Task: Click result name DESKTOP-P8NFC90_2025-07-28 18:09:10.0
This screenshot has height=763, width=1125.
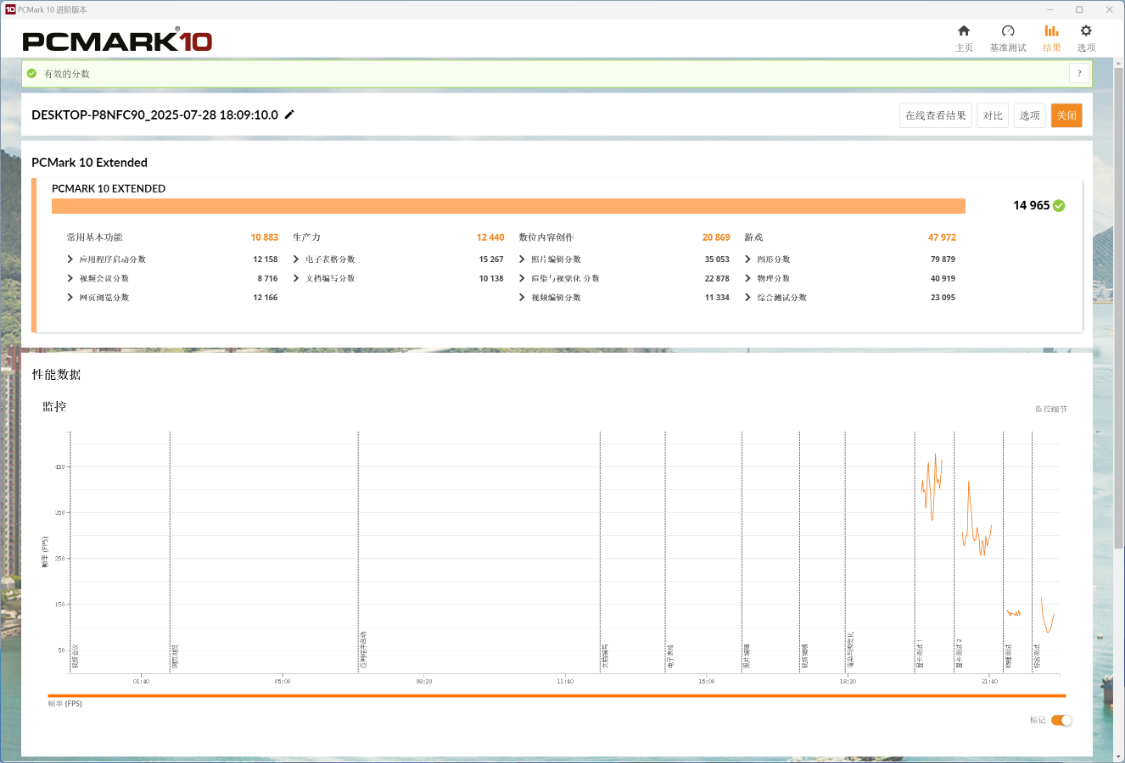Action: click(155, 115)
